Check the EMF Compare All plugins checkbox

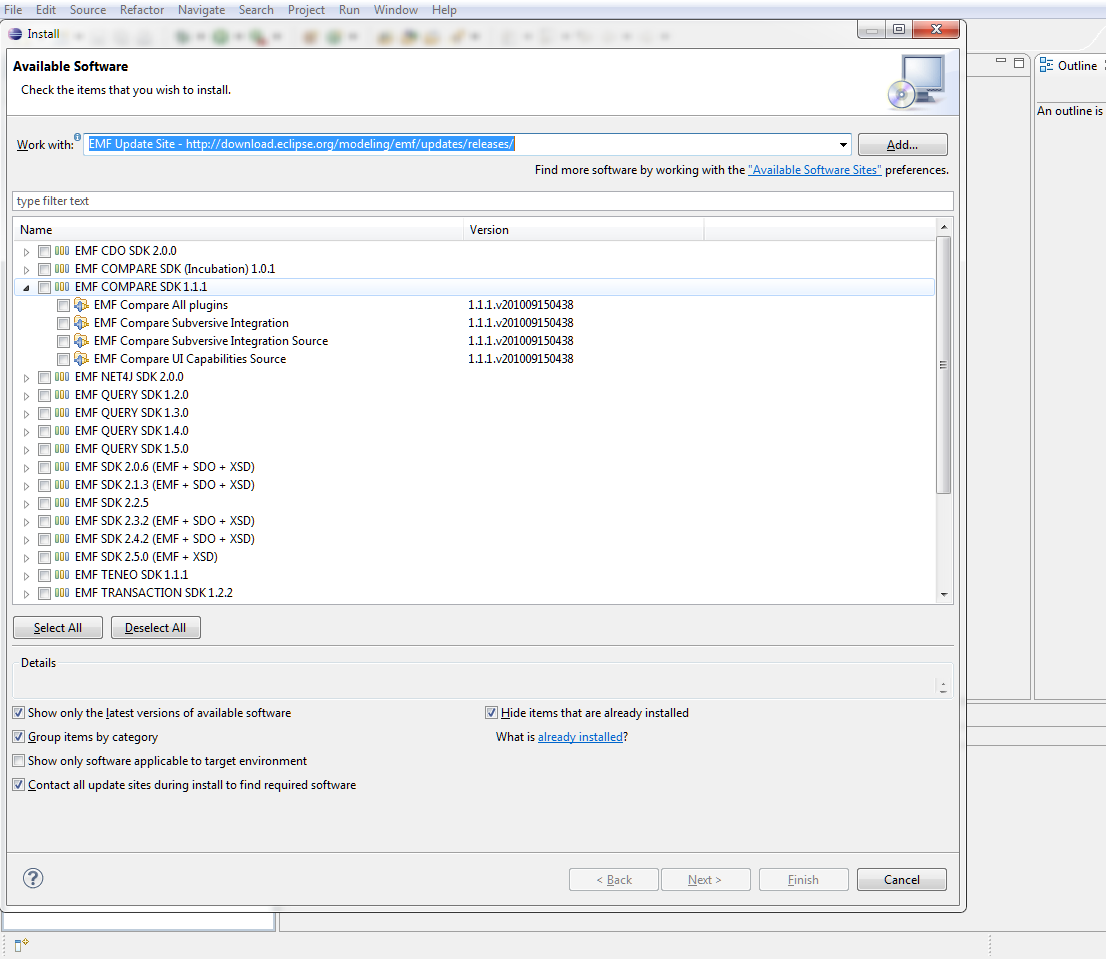tap(63, 305)
